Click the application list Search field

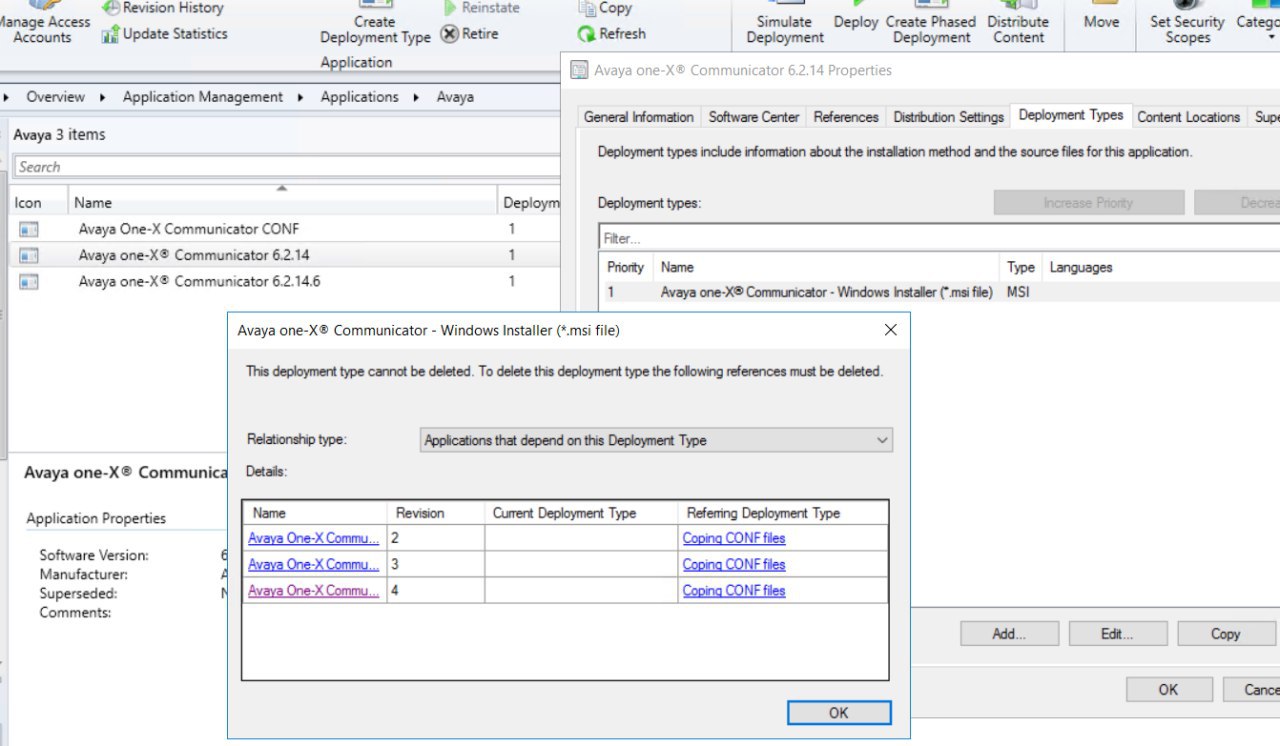click(x=286, y=167)
